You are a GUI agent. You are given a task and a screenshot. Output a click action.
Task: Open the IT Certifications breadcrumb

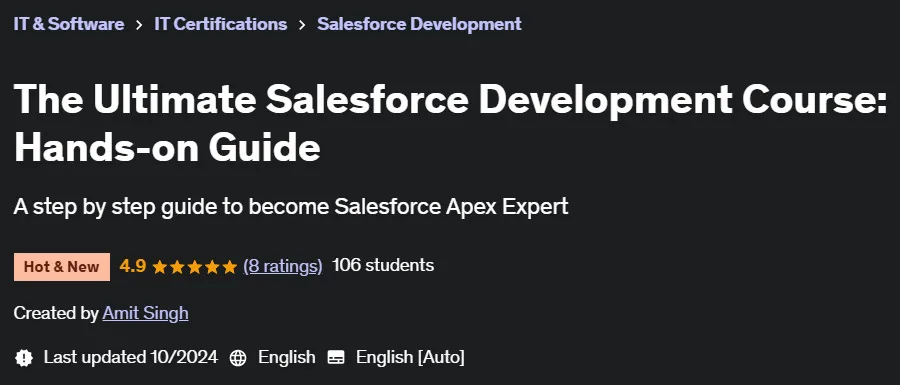pyautogui.click(x=220, y=24)
